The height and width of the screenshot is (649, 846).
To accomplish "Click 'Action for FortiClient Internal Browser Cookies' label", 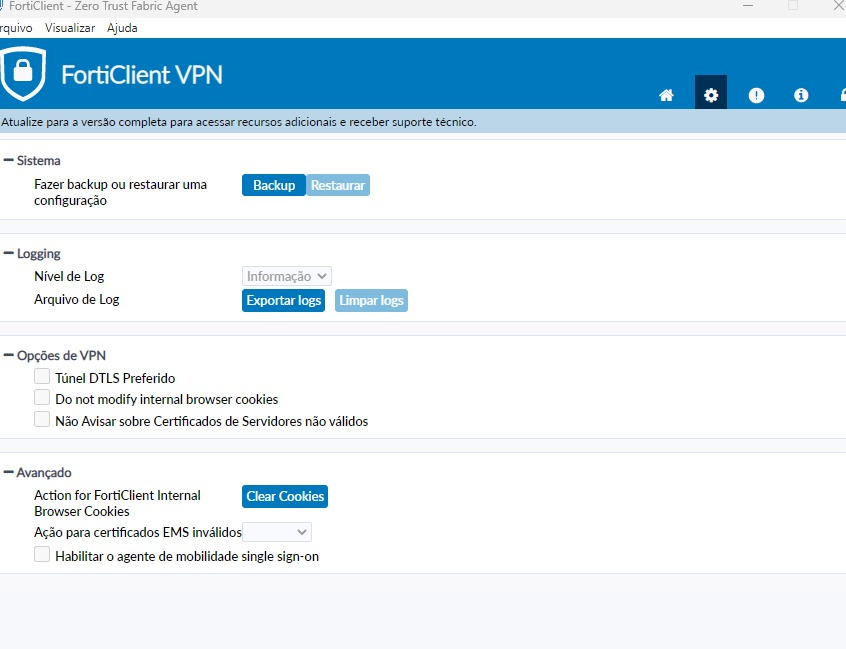I will (117, 503).
